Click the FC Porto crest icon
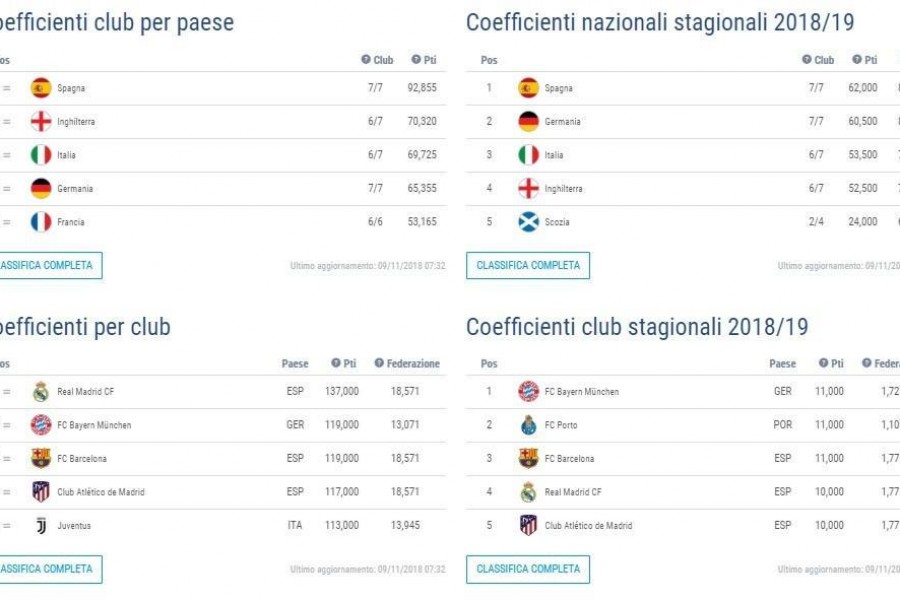The image size is (900, 600). pos(528,425)
